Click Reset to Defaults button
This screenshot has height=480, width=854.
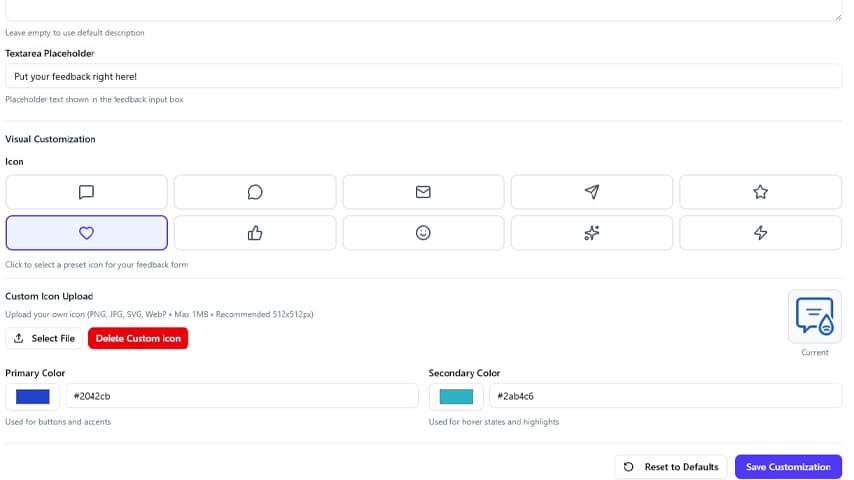[x=670, y=467]
